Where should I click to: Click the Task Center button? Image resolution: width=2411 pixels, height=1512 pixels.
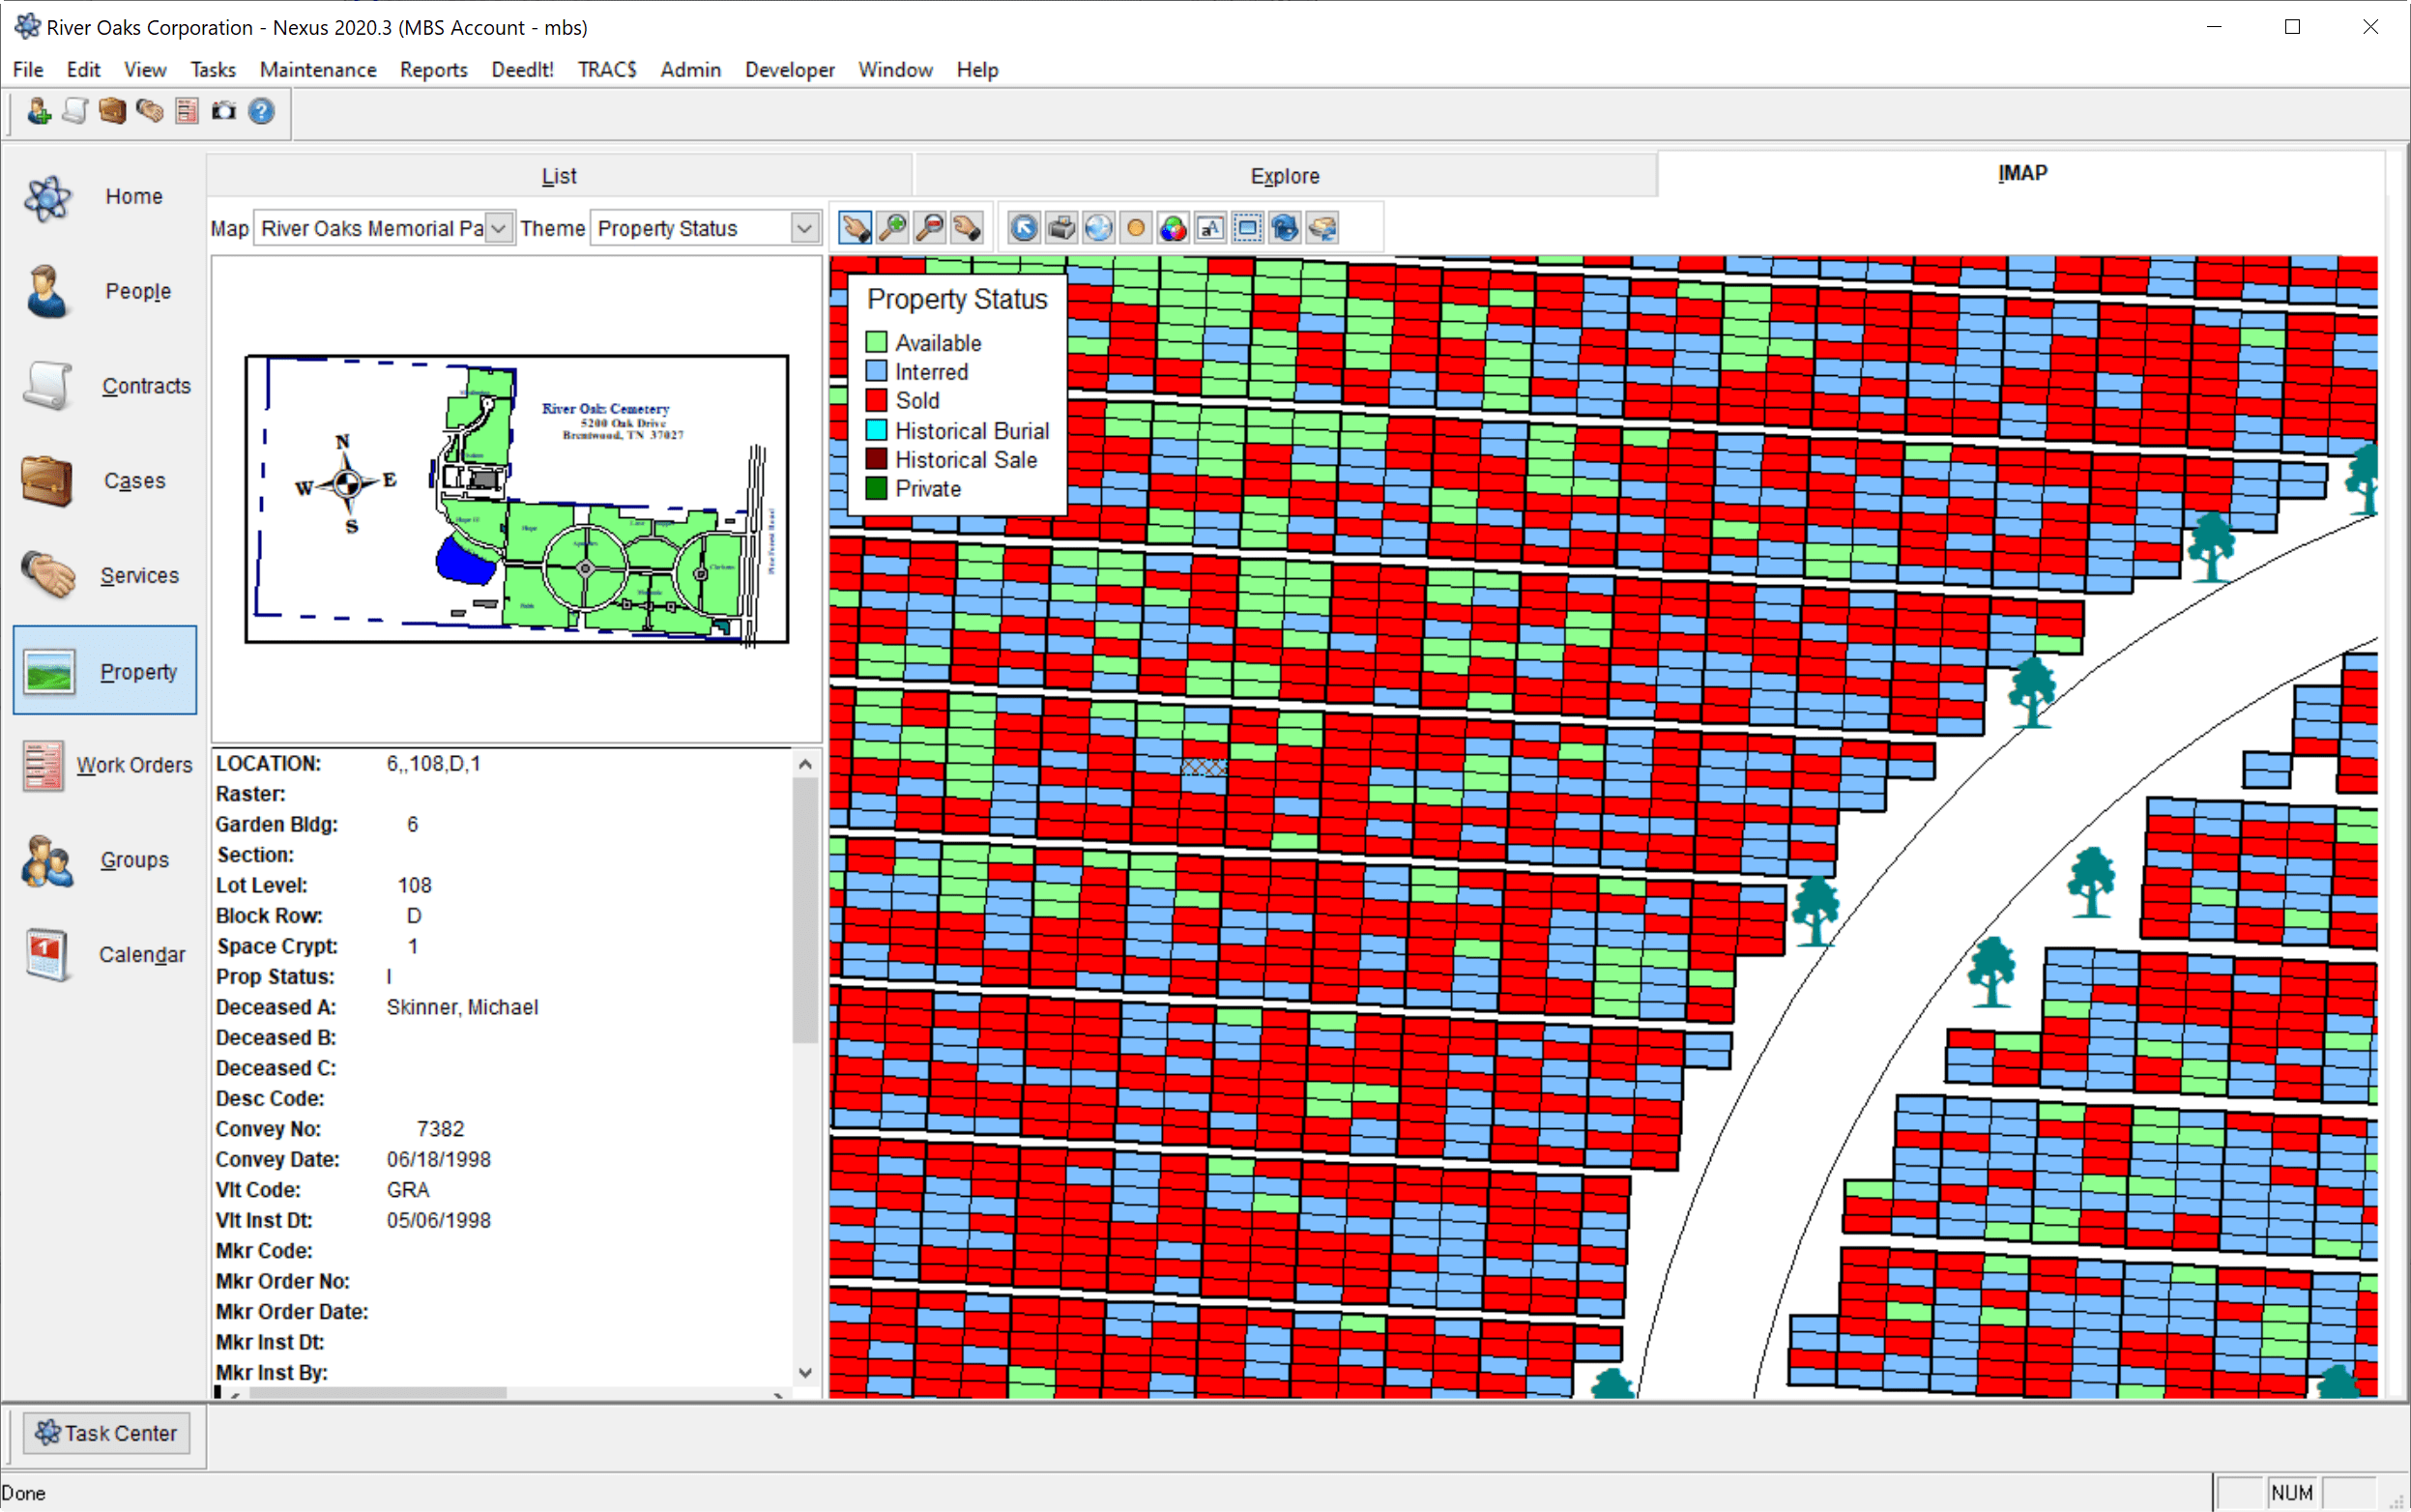click(x=106, y=1433)
